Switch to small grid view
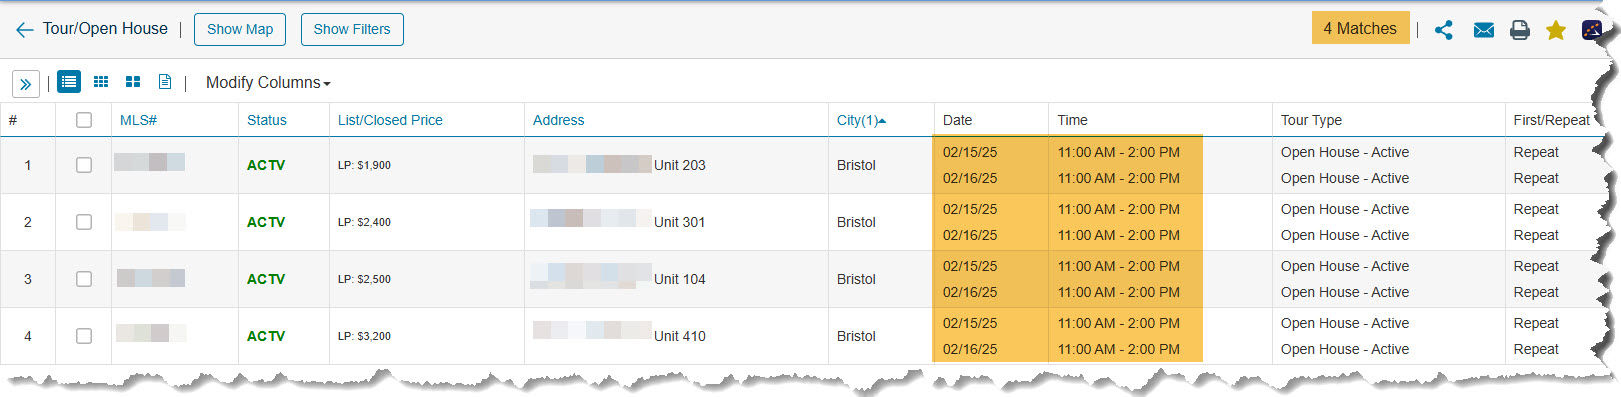This screenshot has width=1621, height=397. pos(101,82)
